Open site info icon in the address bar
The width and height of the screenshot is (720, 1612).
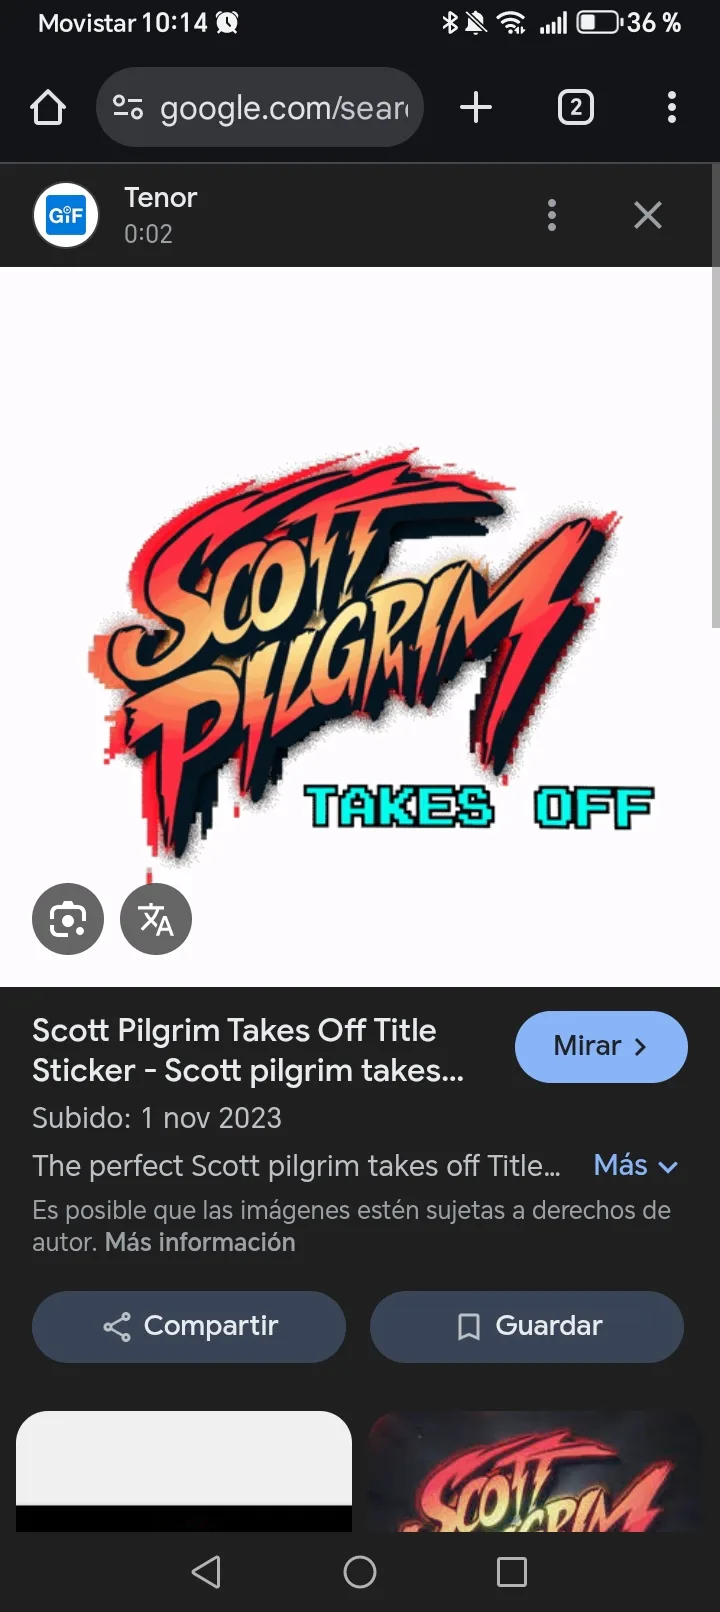click(x=128, y=107)
